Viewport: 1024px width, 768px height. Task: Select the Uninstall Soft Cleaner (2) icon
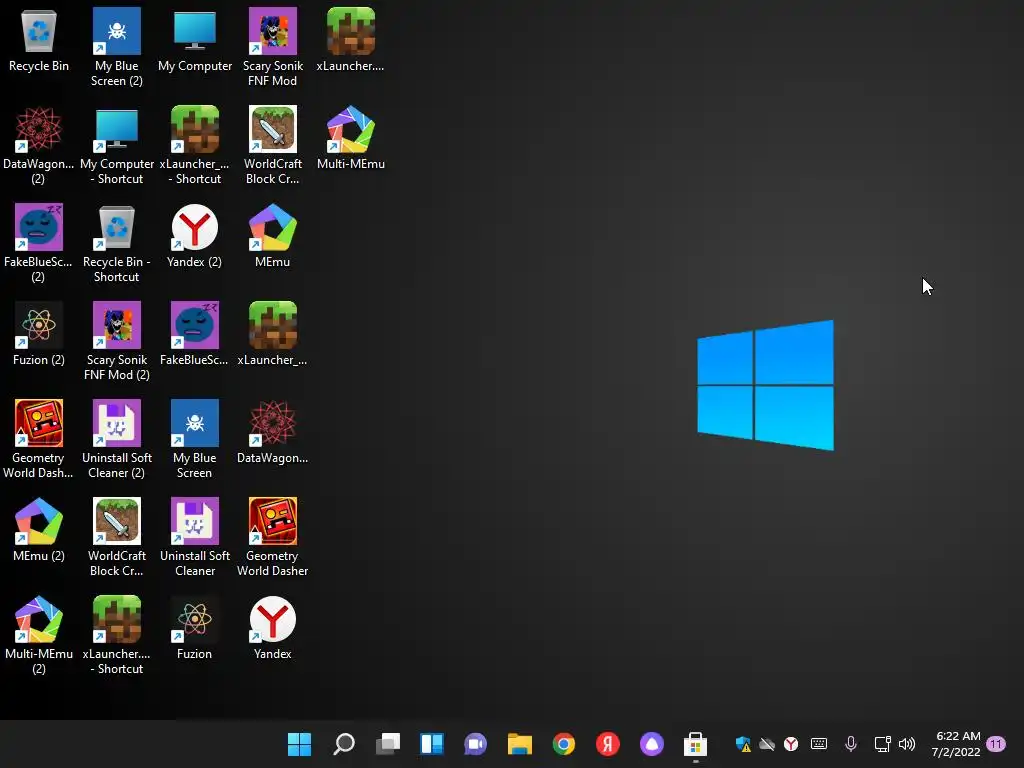[x=117, y=439]
